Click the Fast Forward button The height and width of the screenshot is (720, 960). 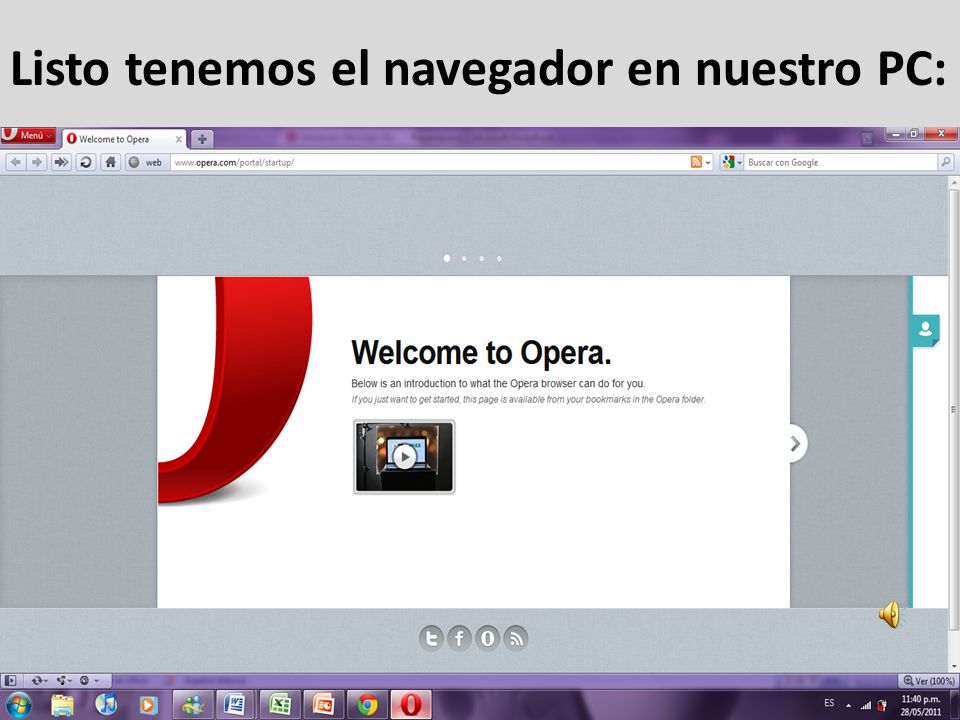[61, 162]
